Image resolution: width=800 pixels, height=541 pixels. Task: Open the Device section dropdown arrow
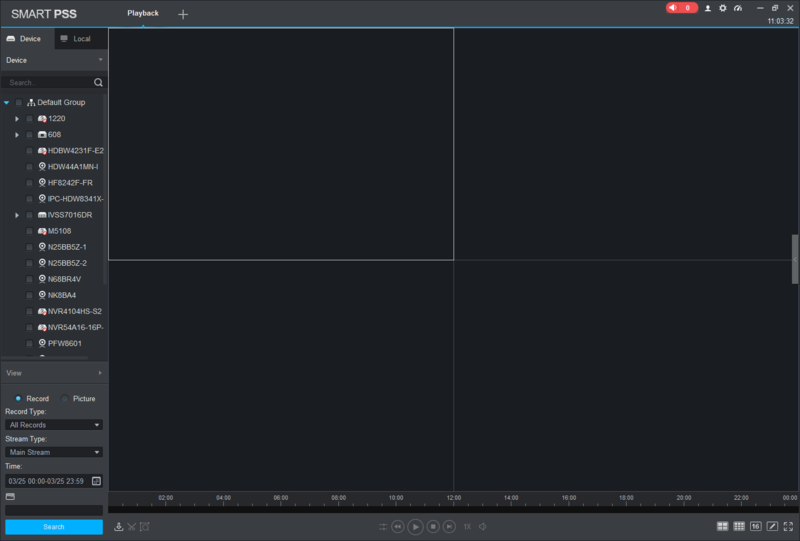100,60
